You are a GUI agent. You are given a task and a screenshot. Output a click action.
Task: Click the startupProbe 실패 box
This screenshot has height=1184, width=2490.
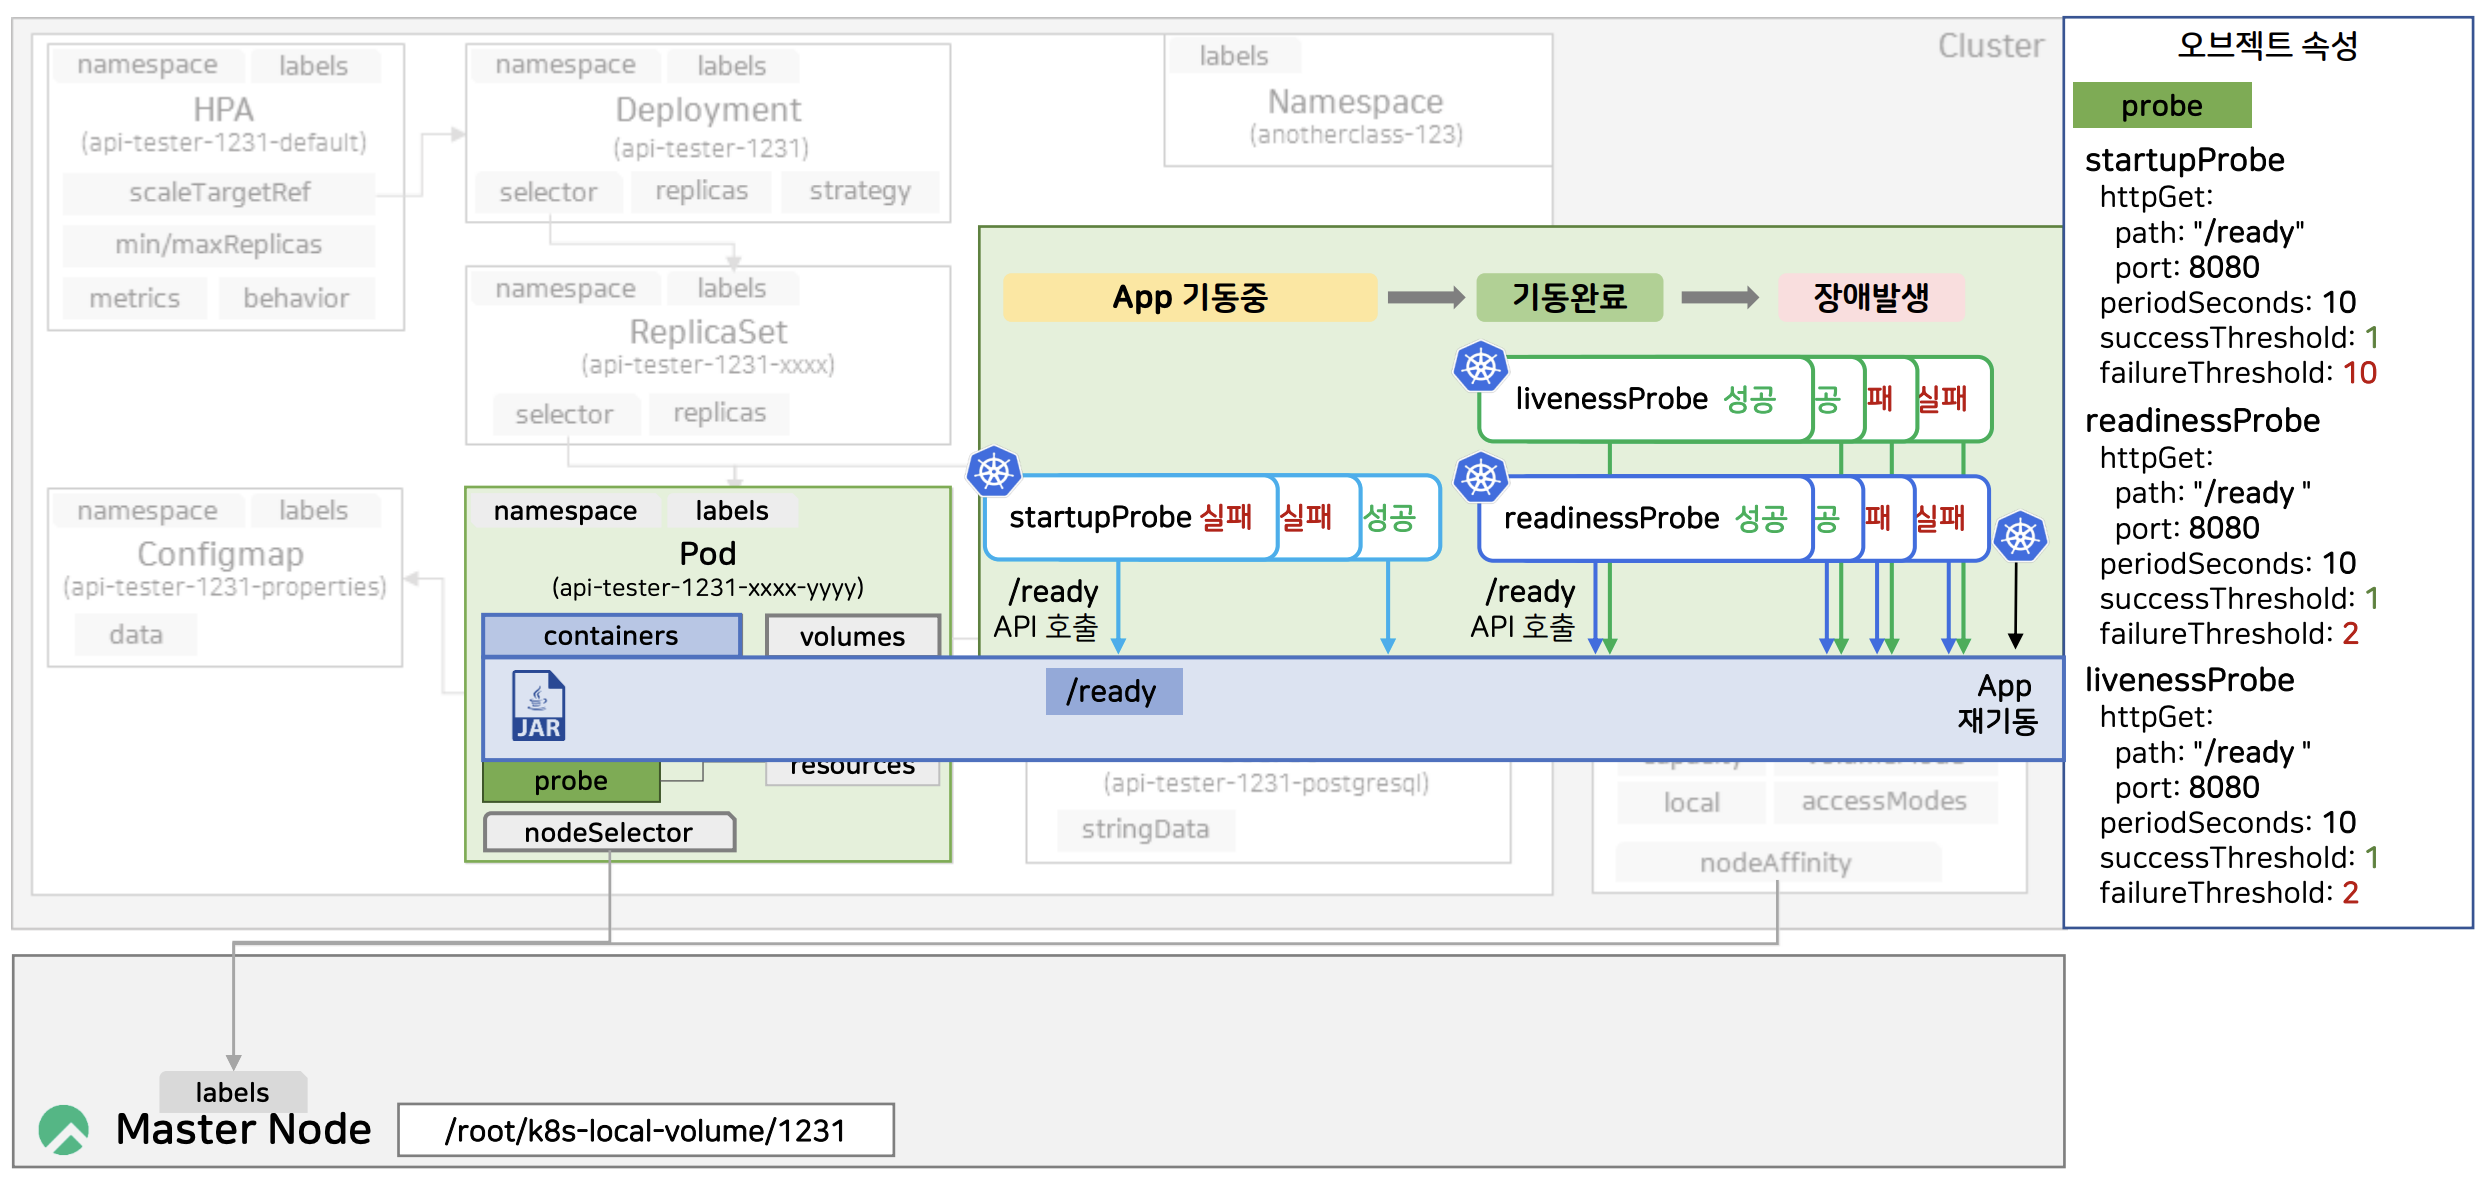click(1131, 517)
